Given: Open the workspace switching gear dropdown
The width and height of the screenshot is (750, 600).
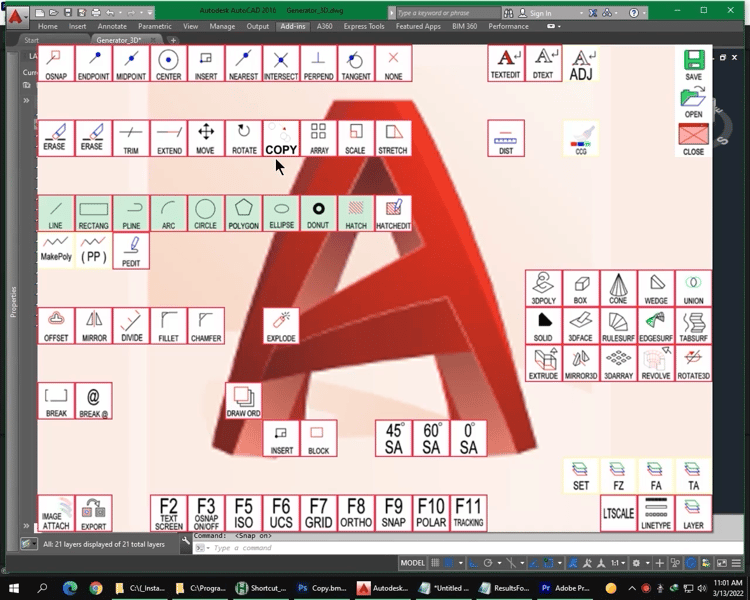Looking at the screenshot, I should coord(647,563).
